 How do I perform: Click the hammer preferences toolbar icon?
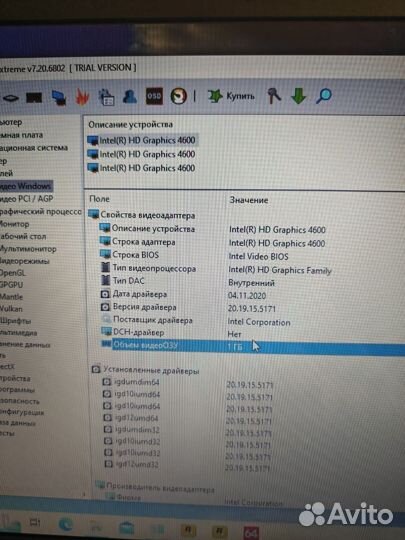click(274, 96)
